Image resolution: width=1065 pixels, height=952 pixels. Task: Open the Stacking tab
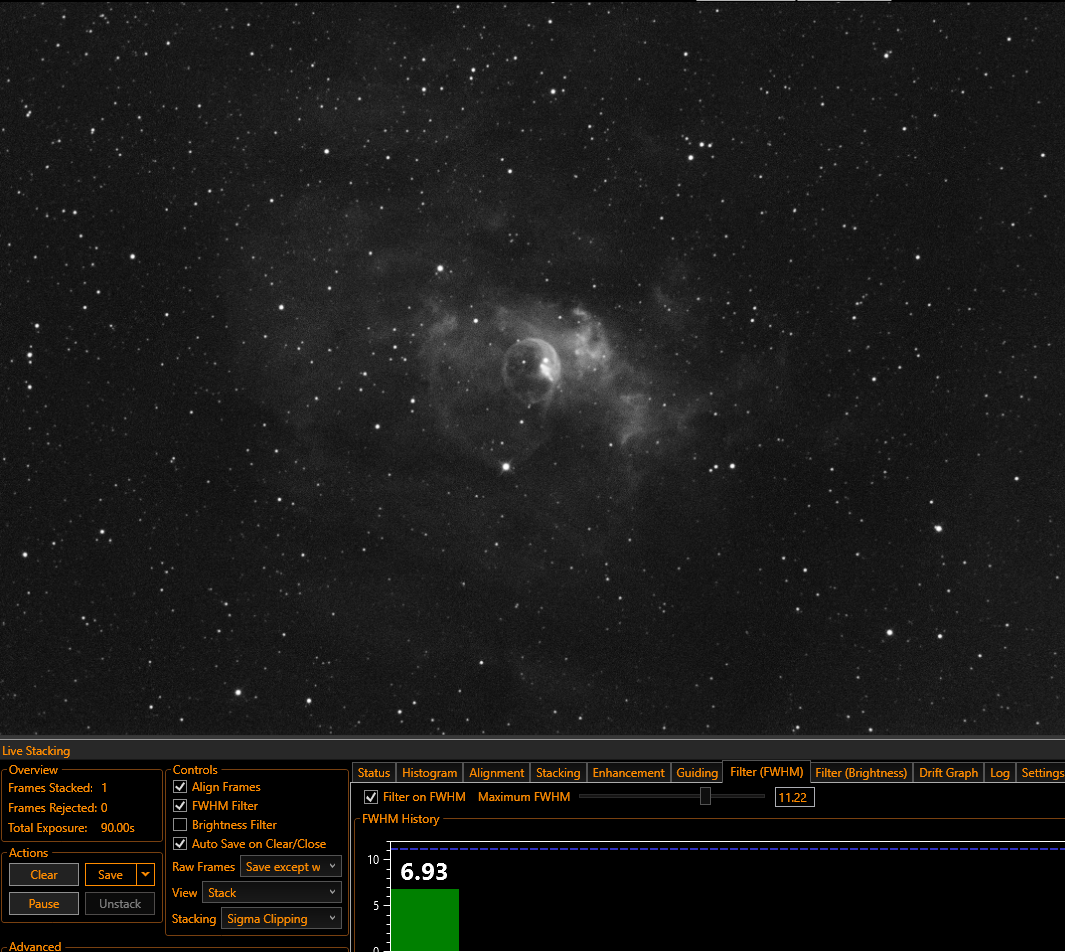coord(558,773)
